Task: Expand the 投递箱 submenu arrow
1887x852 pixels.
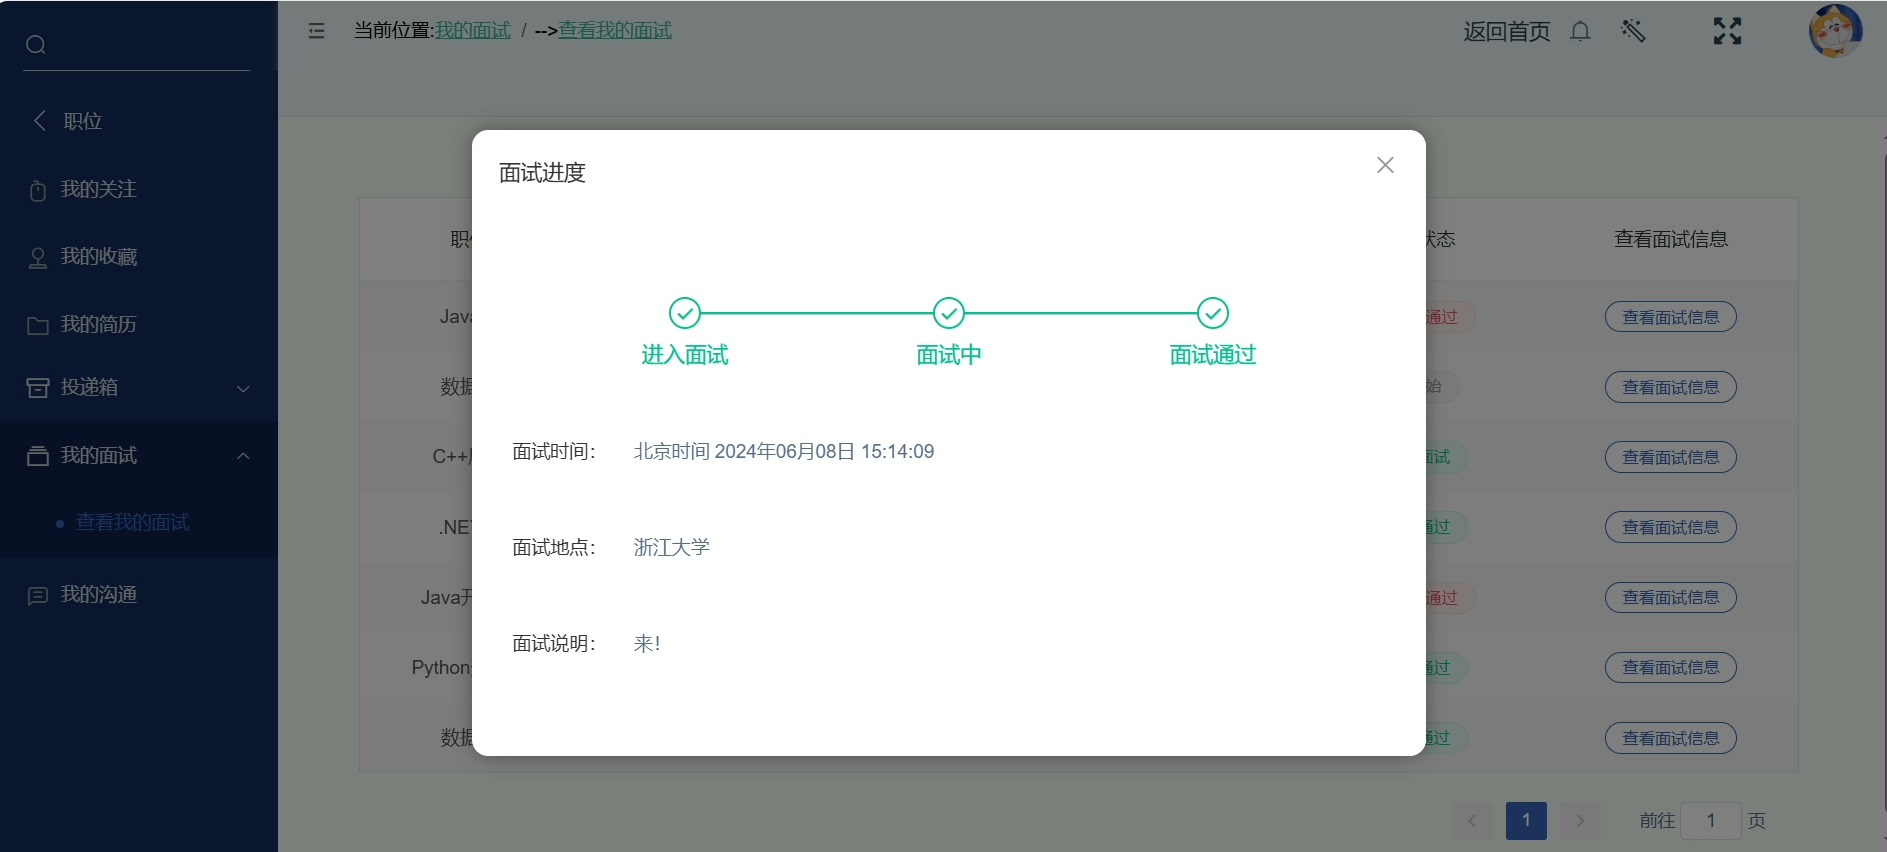Action: pos(243,389)
